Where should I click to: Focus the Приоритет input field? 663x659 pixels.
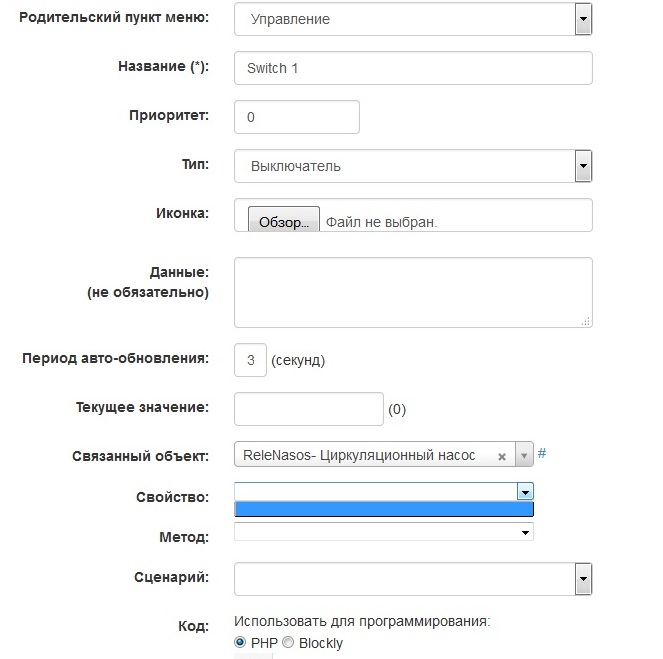coord(296,117)
